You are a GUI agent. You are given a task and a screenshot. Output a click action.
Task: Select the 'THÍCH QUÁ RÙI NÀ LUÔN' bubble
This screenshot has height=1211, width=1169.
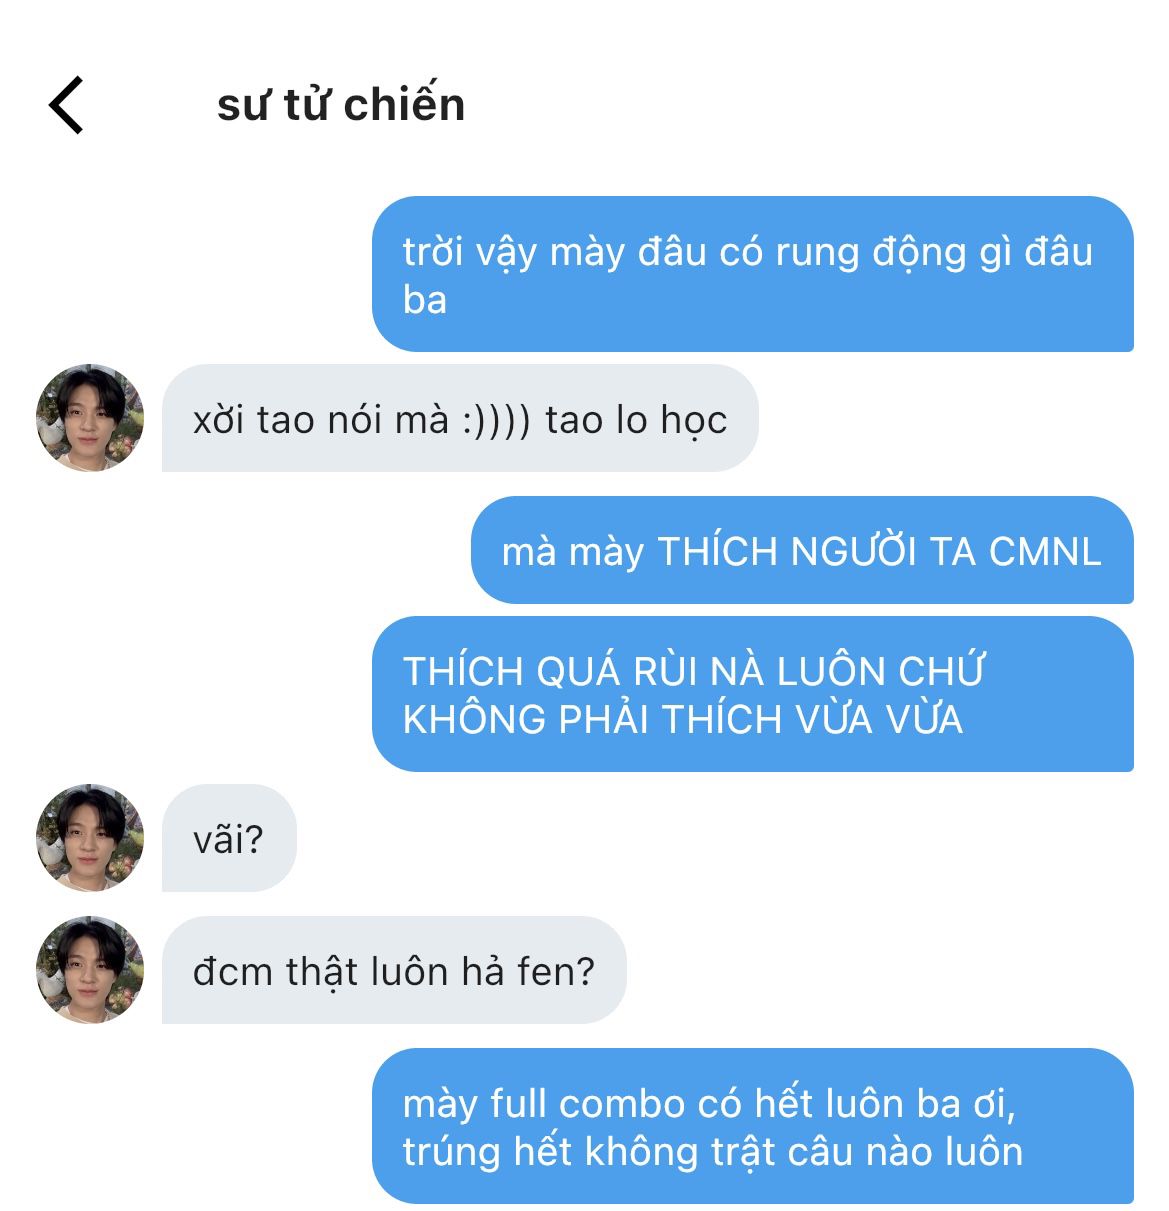753,694
